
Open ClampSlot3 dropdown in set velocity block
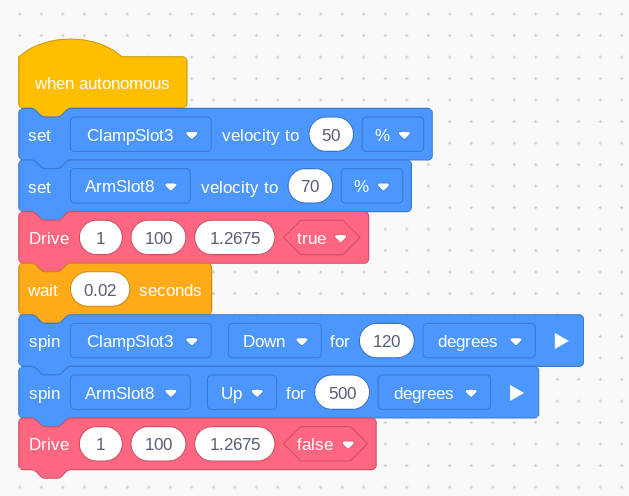(x=141, y=135)
